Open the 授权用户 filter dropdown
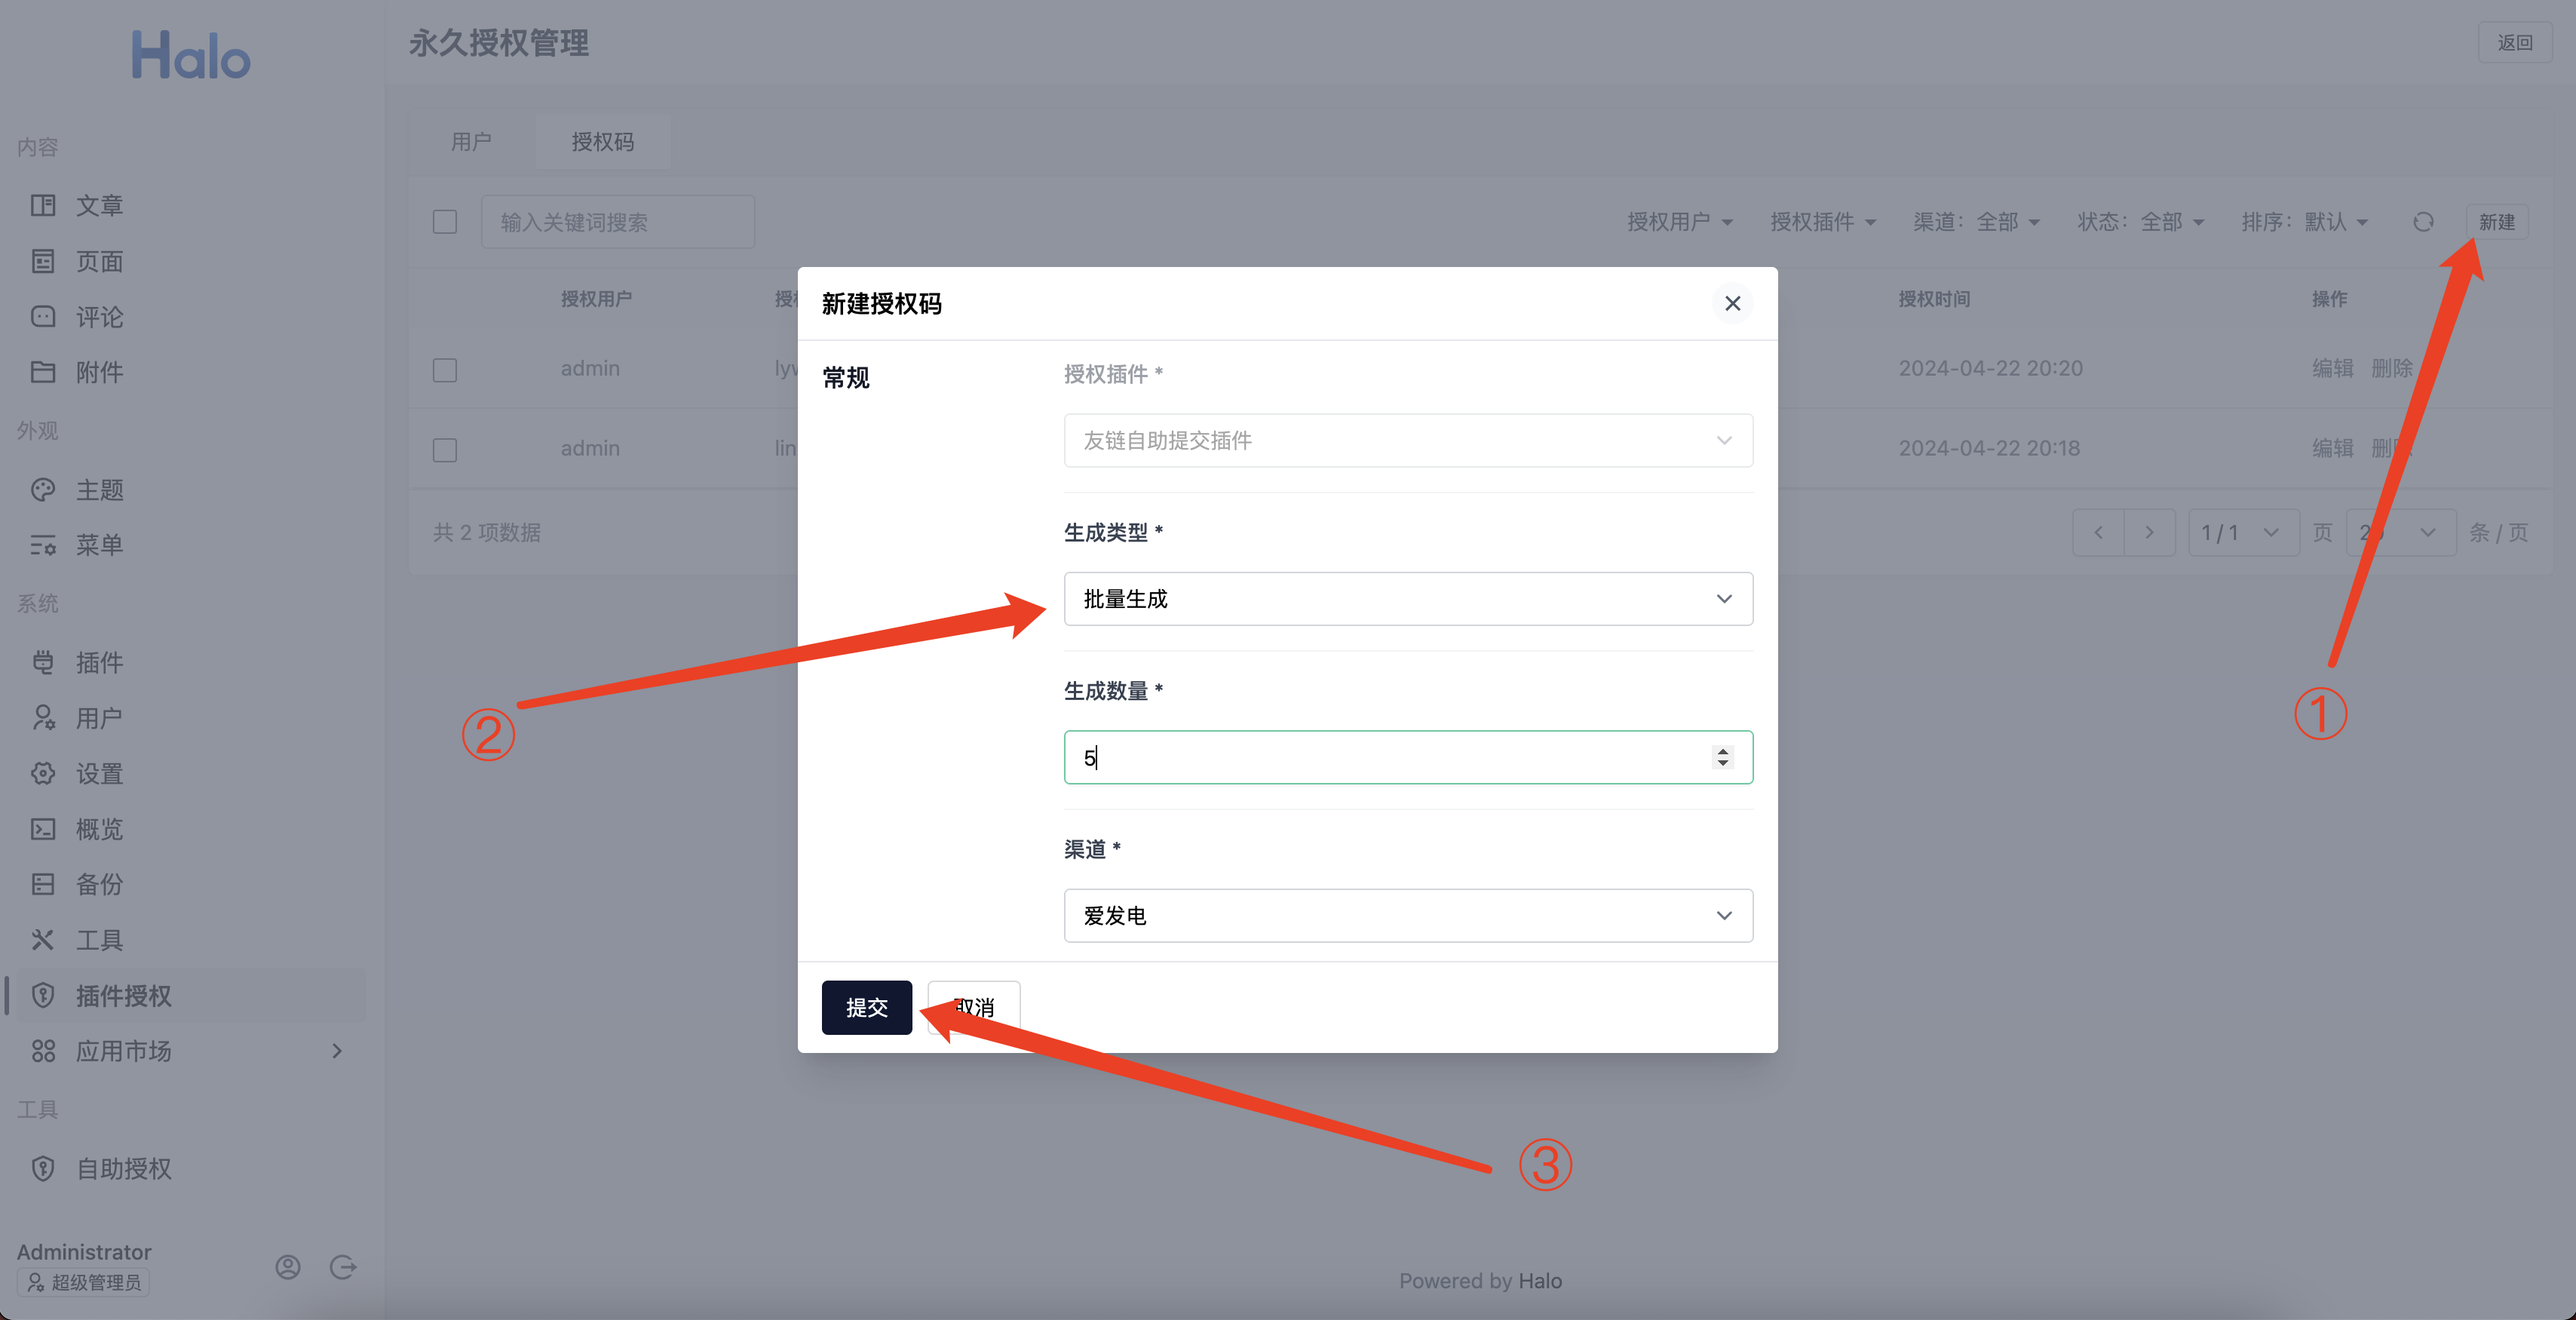The image size is (2576, 1320). point(1680,222)
